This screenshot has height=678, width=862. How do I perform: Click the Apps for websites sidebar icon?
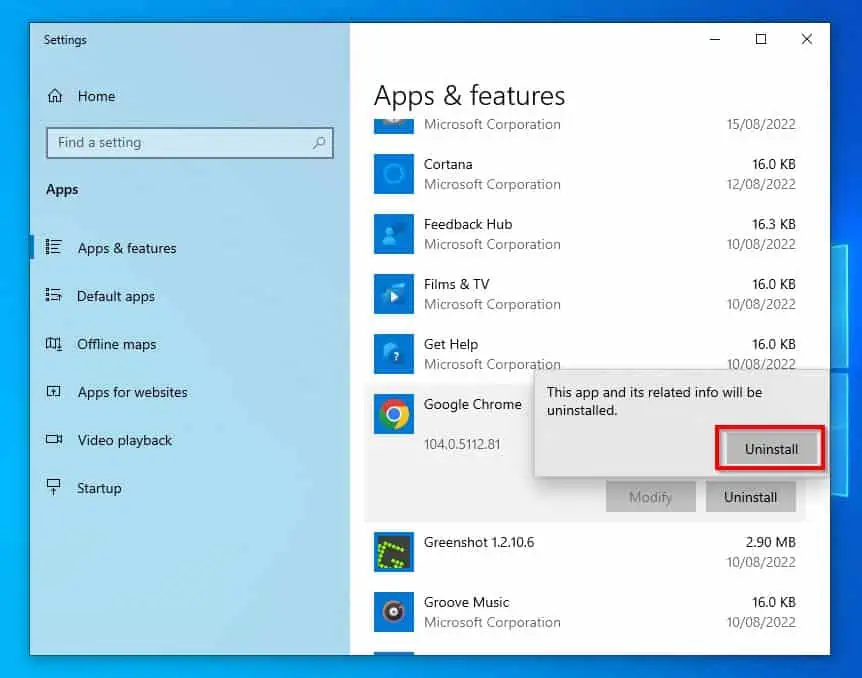pyautogui.click(x=53, y=392)
